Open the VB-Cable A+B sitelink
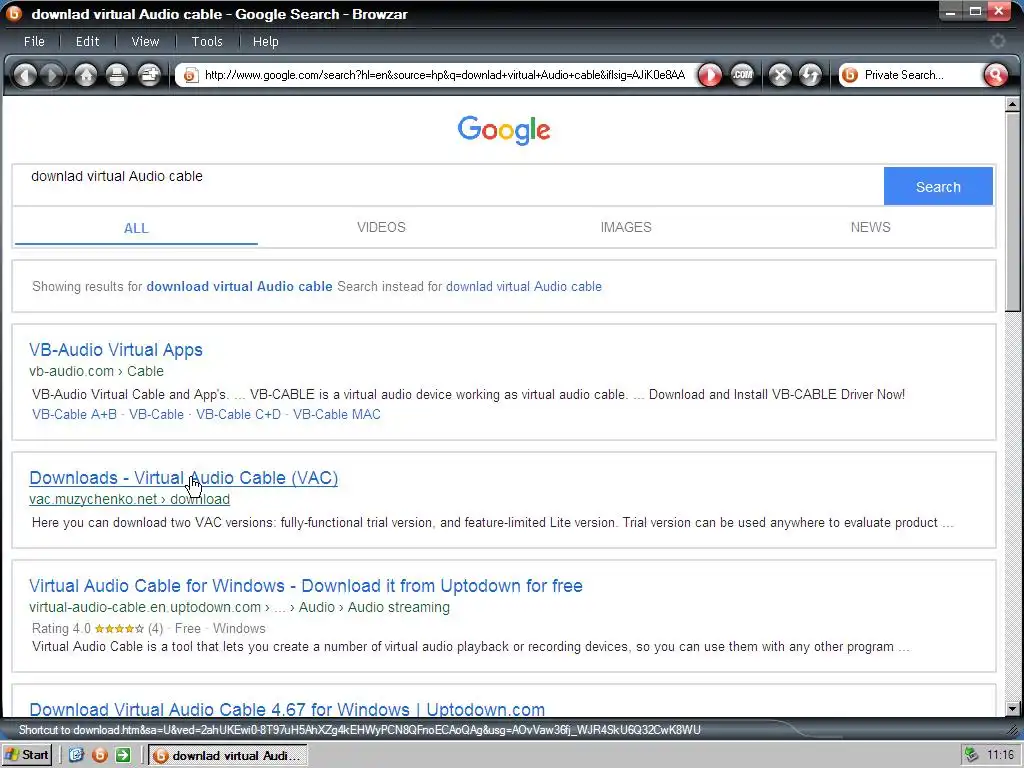The width and height of the screenshot is (1024, 768). click(x=74, y=414)
